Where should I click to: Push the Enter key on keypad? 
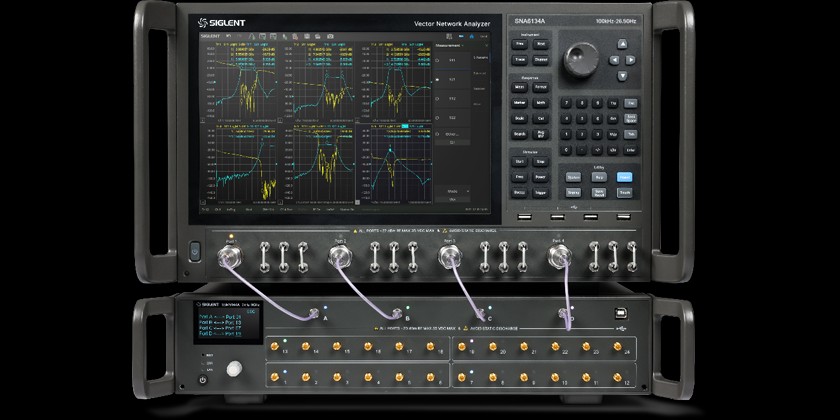tap(631, 150)
